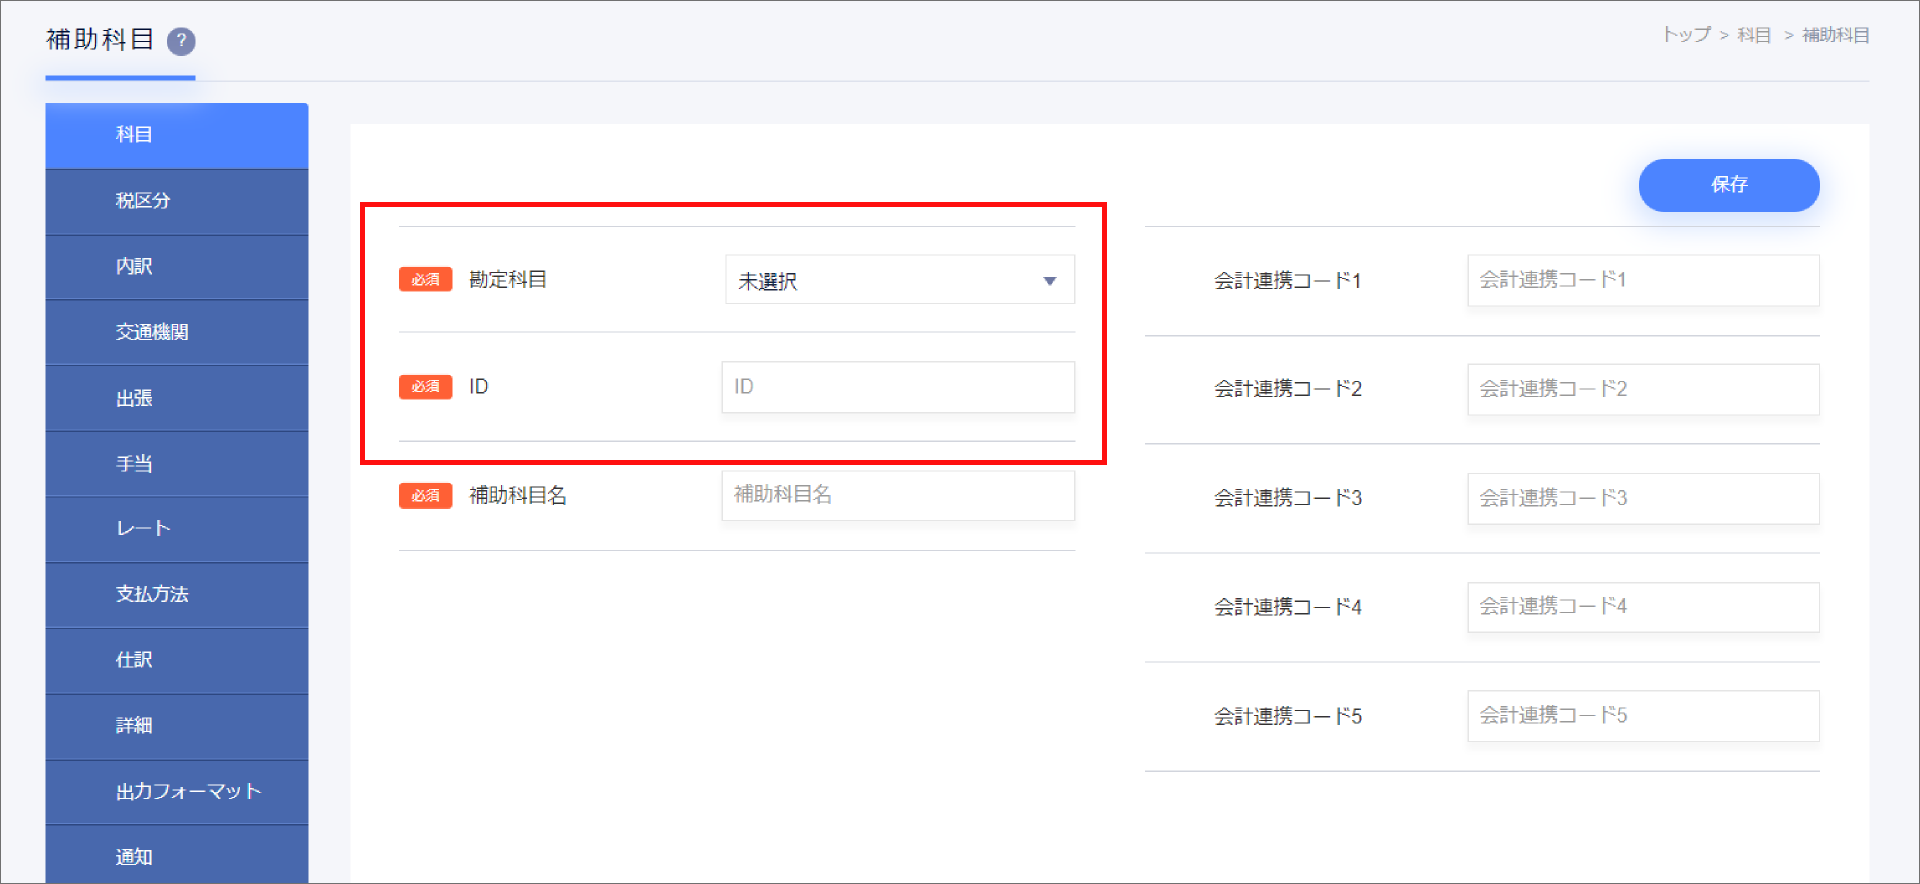Open the レート sidebar item
This screenshot has width=1920, height=884.
pos(177,528)
